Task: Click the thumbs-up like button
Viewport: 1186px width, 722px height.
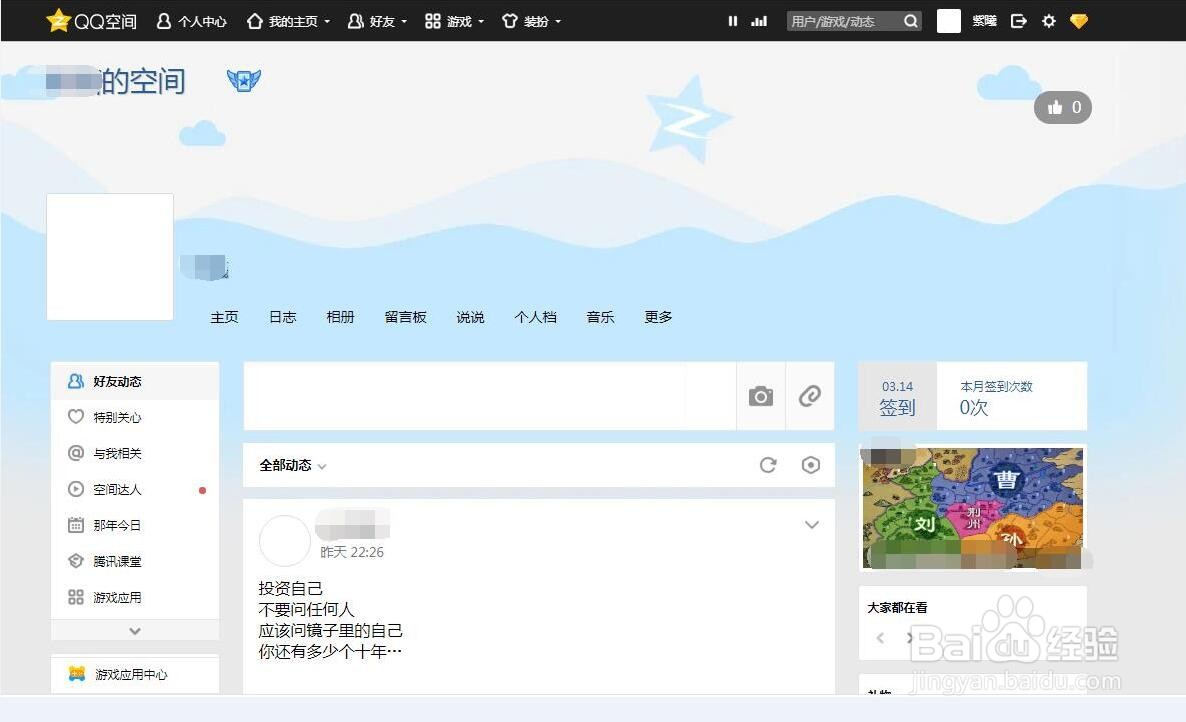Action: [1063, 107]
